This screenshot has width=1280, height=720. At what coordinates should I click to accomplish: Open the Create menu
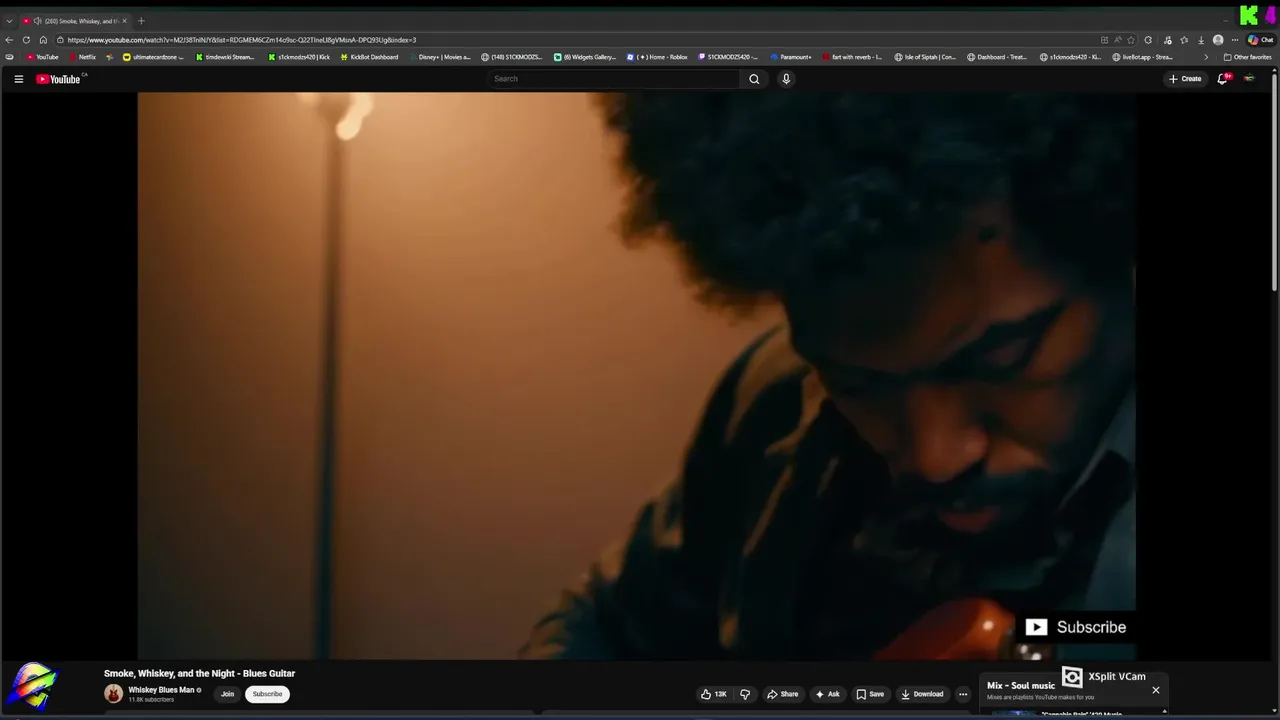(x=1185, y=79)
